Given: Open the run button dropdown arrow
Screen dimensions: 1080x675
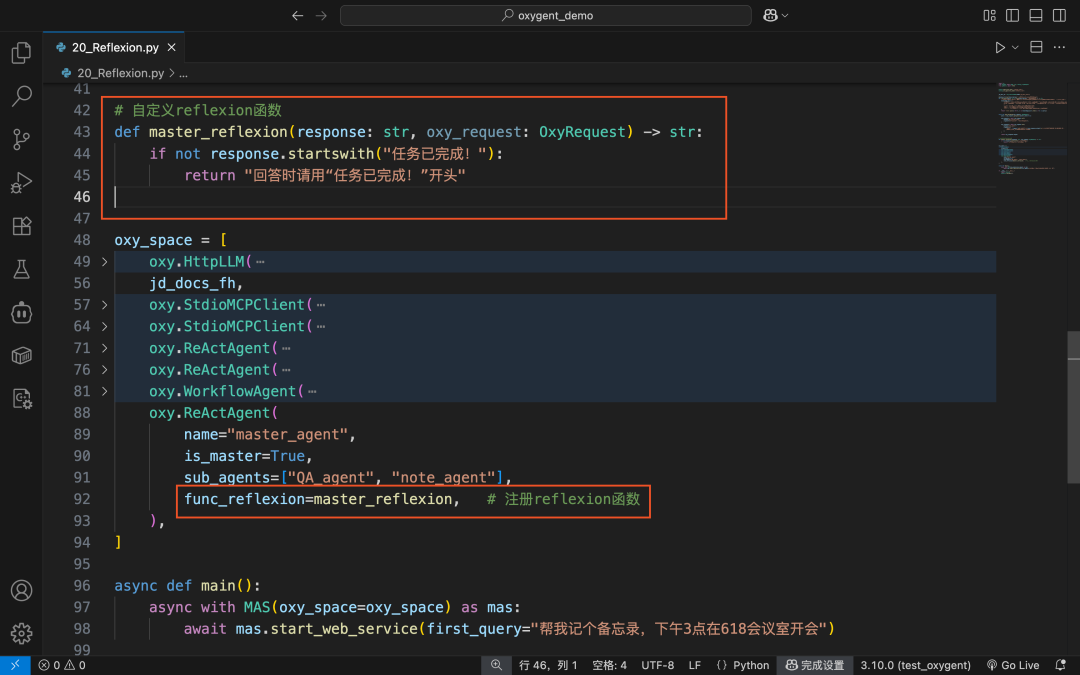Looking at the screenshot, I should (1015, 48).
